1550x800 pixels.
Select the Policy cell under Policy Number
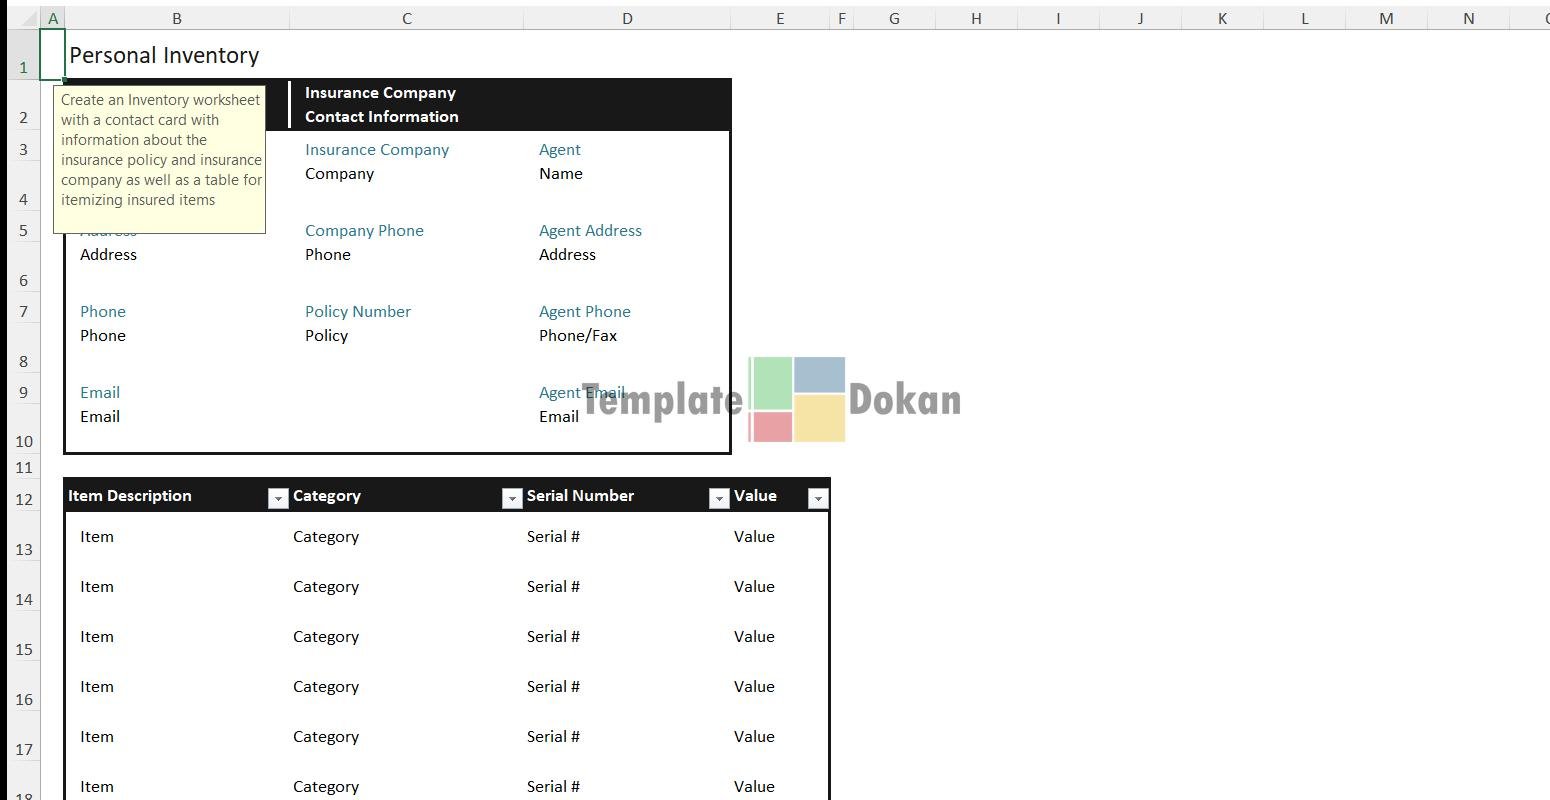327,336
